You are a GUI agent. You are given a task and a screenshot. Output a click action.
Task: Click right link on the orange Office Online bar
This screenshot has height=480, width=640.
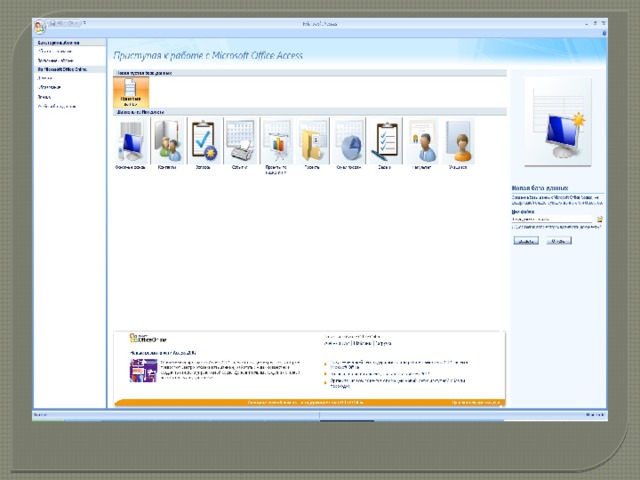pyautogui.click(x=476, y=402)
